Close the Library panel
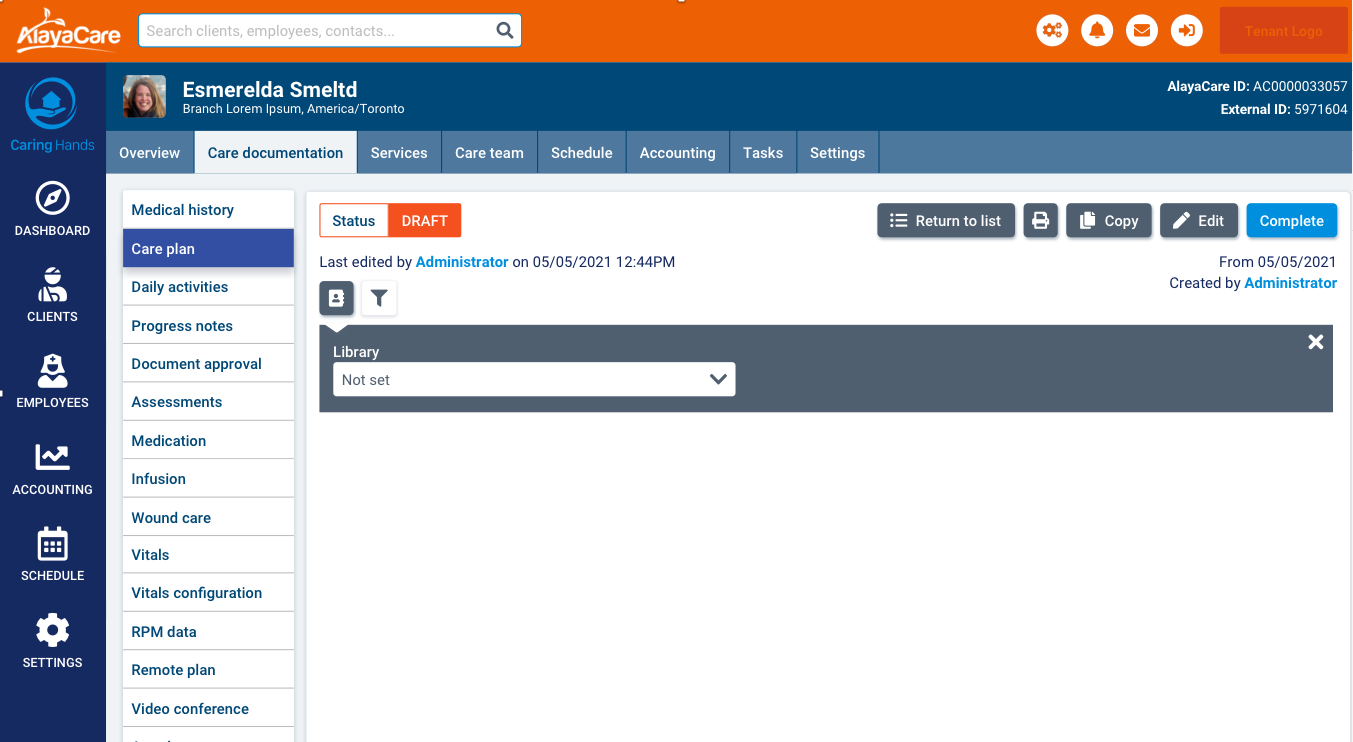This screenshot has width=1353, height=742. (1315, 342)
